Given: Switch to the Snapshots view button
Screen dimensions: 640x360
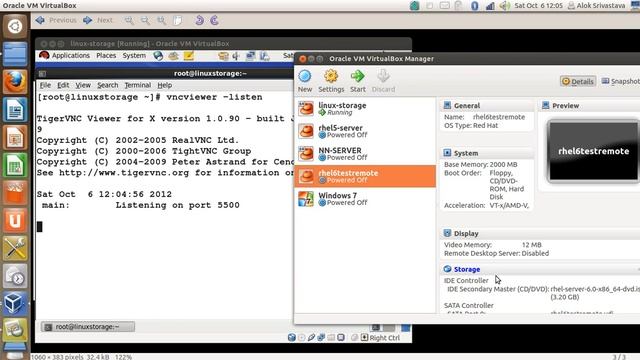Looking at the screenshot, I should click(620, 81).
